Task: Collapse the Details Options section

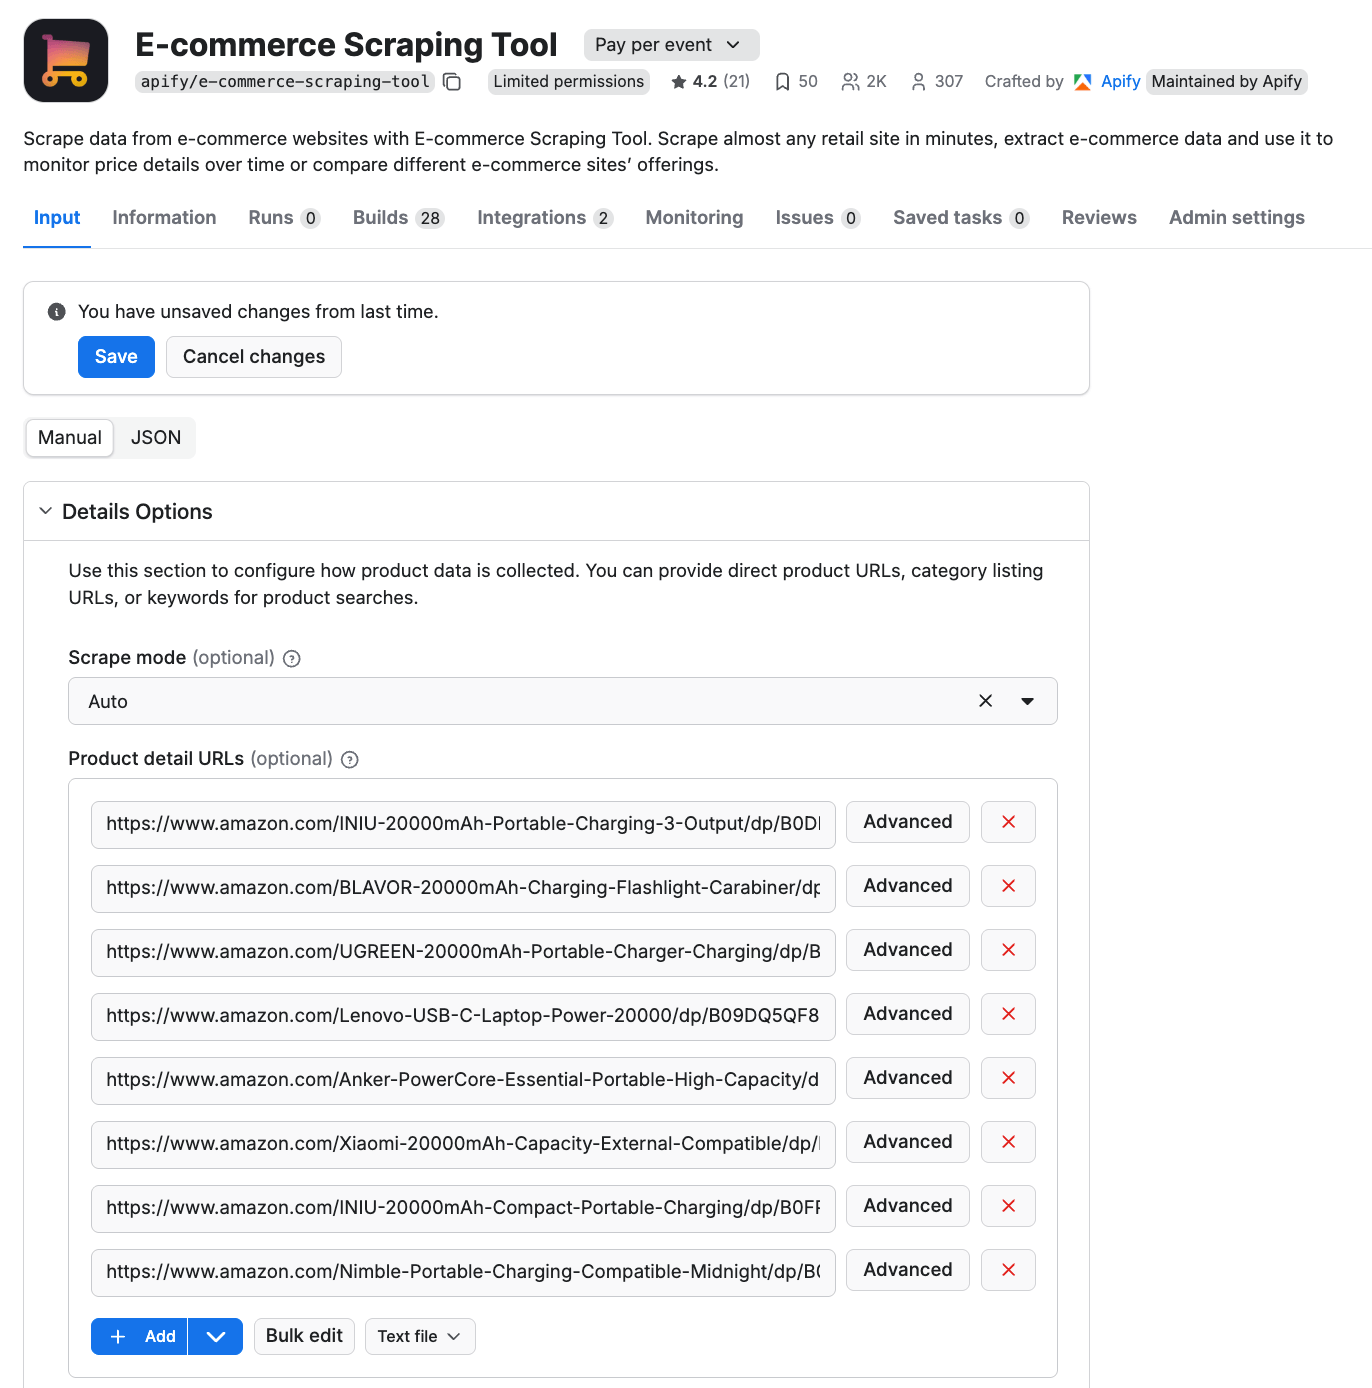Action: point(45,511)
